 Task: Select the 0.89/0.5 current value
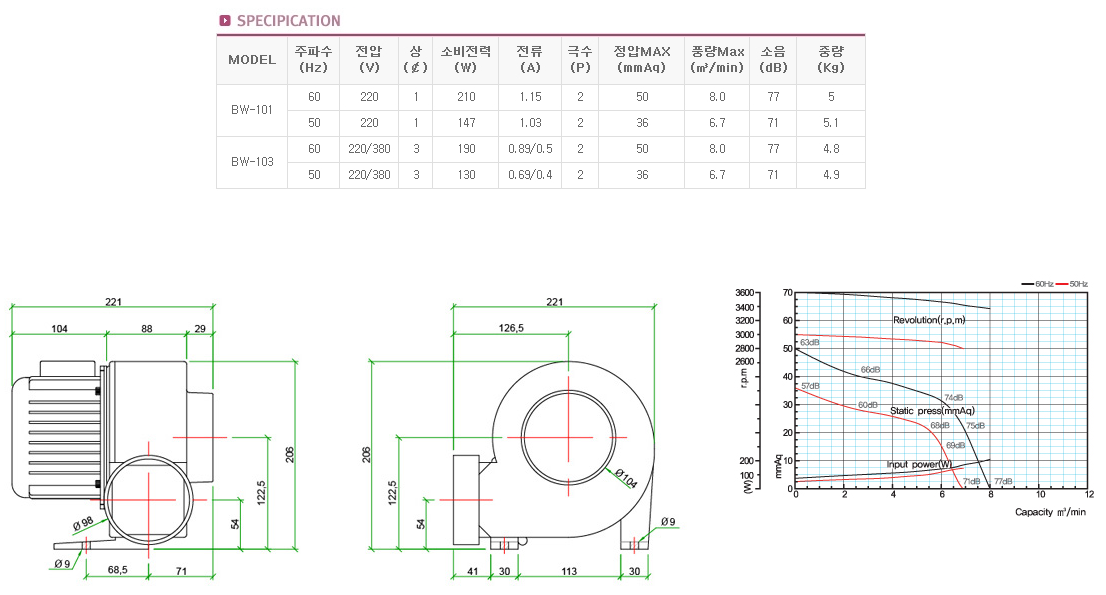[530, 149]
